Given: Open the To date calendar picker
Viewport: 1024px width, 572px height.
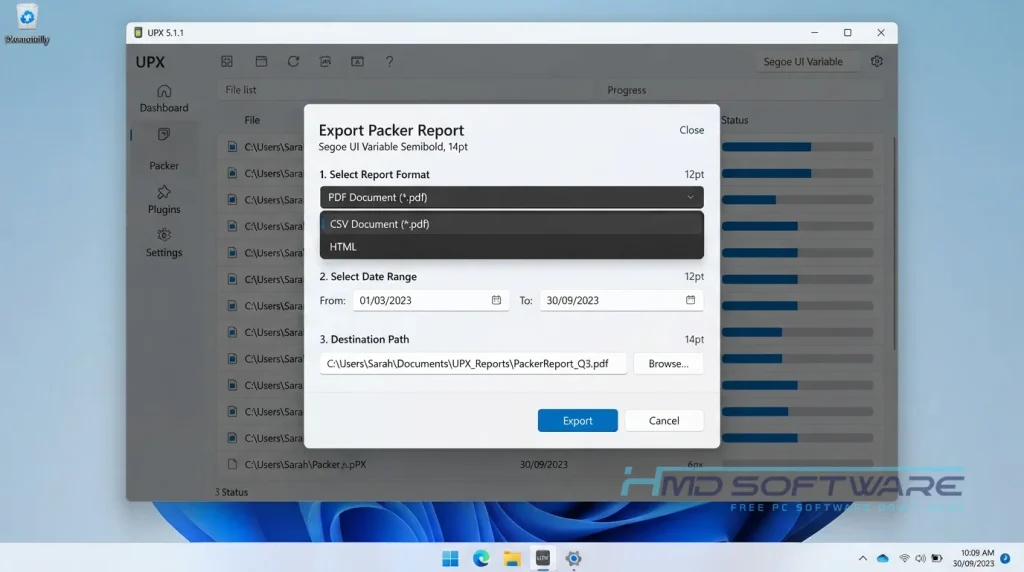Looking at the screenshot, I should pos(690,300).
